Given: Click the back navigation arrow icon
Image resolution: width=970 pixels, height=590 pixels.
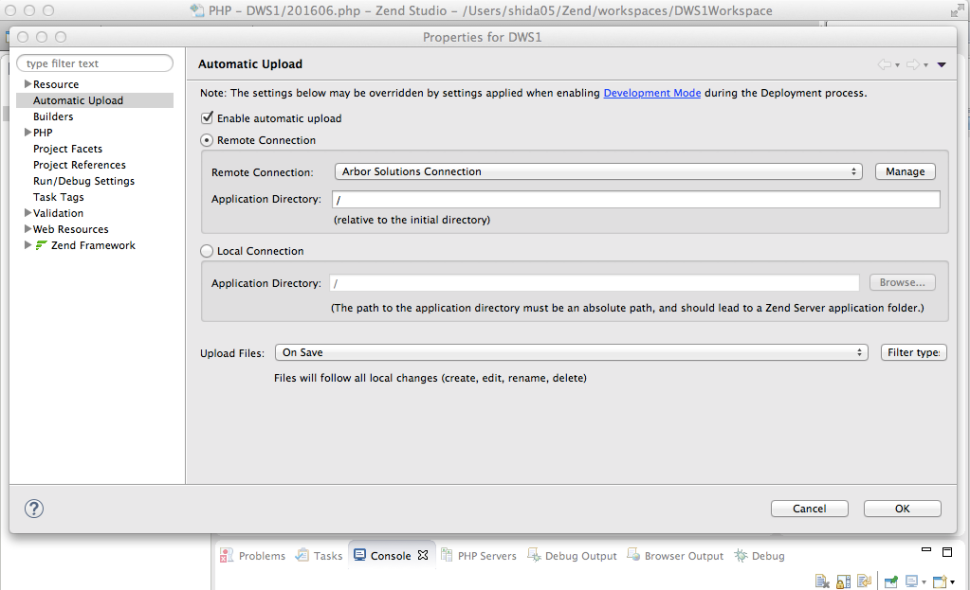Looking at the screenshot, I should pos(885,64).
